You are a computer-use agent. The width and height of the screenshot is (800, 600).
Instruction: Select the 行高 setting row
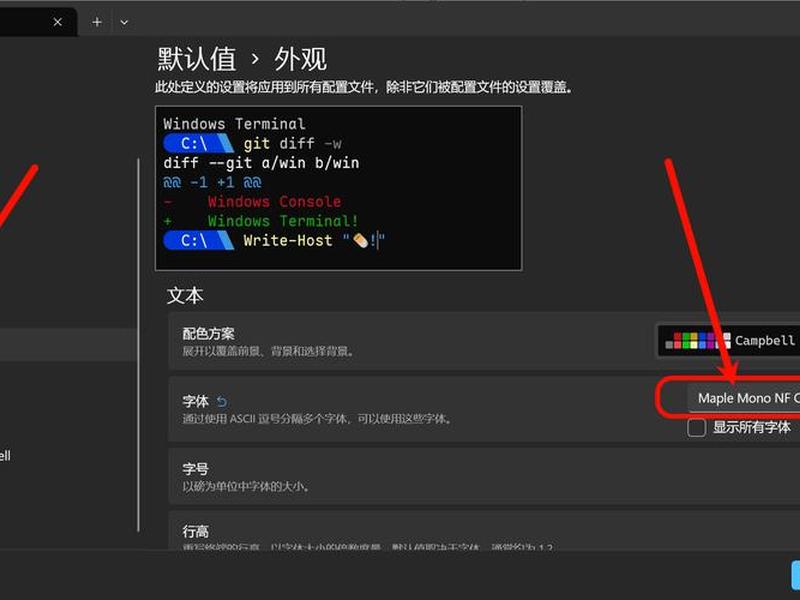[x=484, y=531]
